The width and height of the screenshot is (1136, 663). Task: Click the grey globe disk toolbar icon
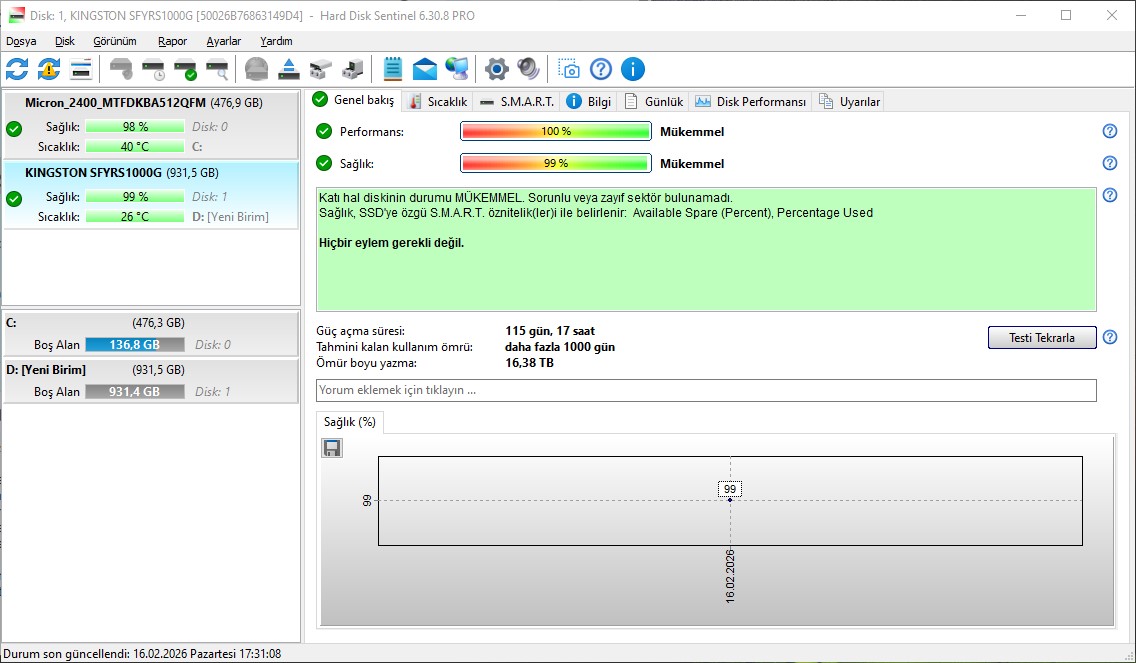pyautogui.click(x=256, y=69)
